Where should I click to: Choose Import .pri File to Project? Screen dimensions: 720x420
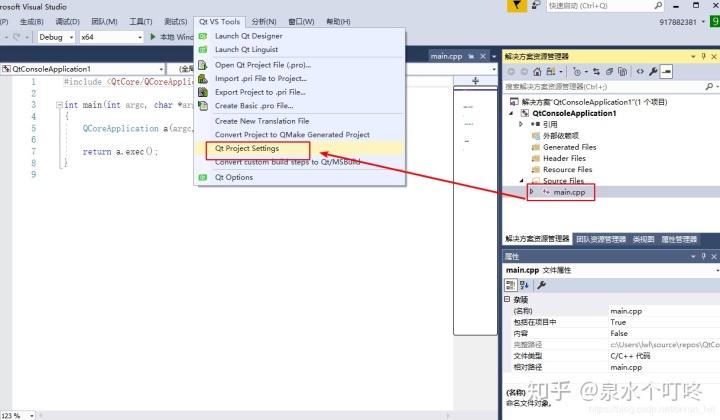pyautogui.click(x=260, y=78)
